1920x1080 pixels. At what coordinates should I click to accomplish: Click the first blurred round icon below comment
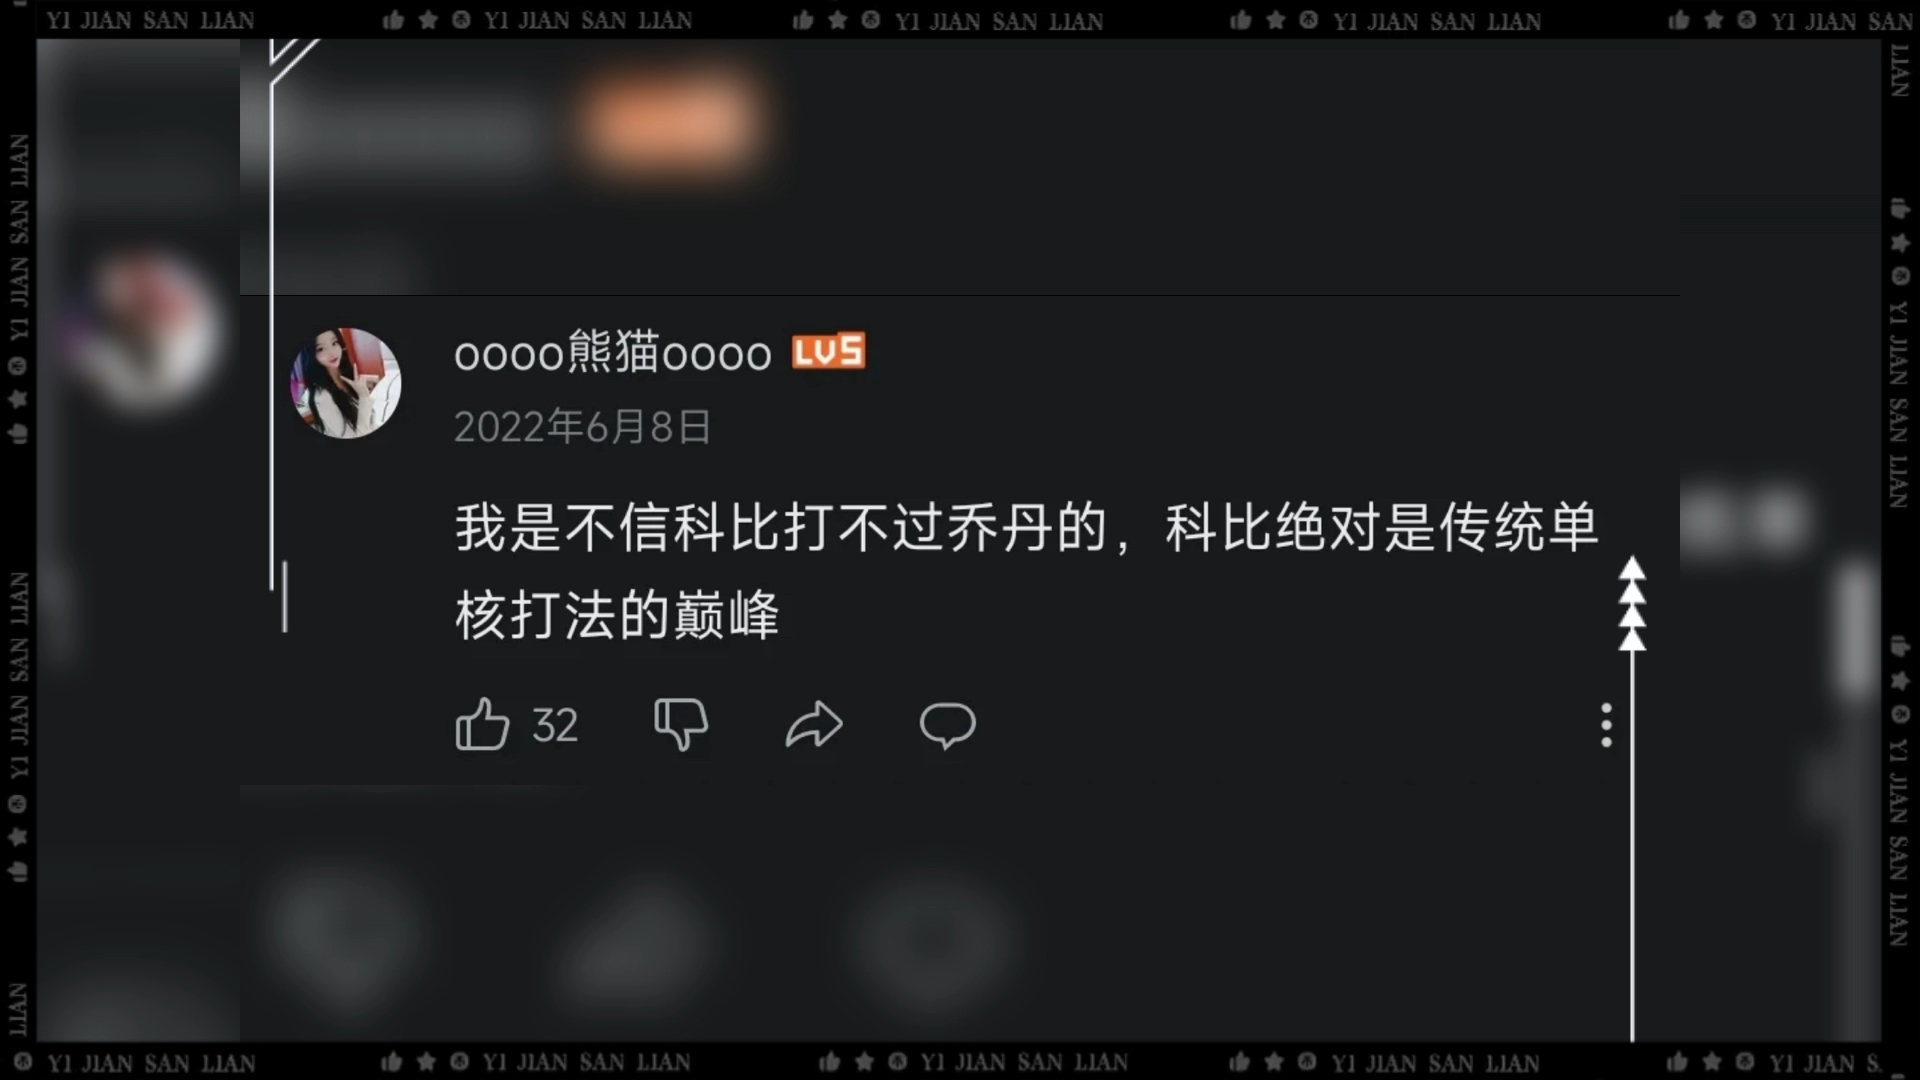coord(345,937)
